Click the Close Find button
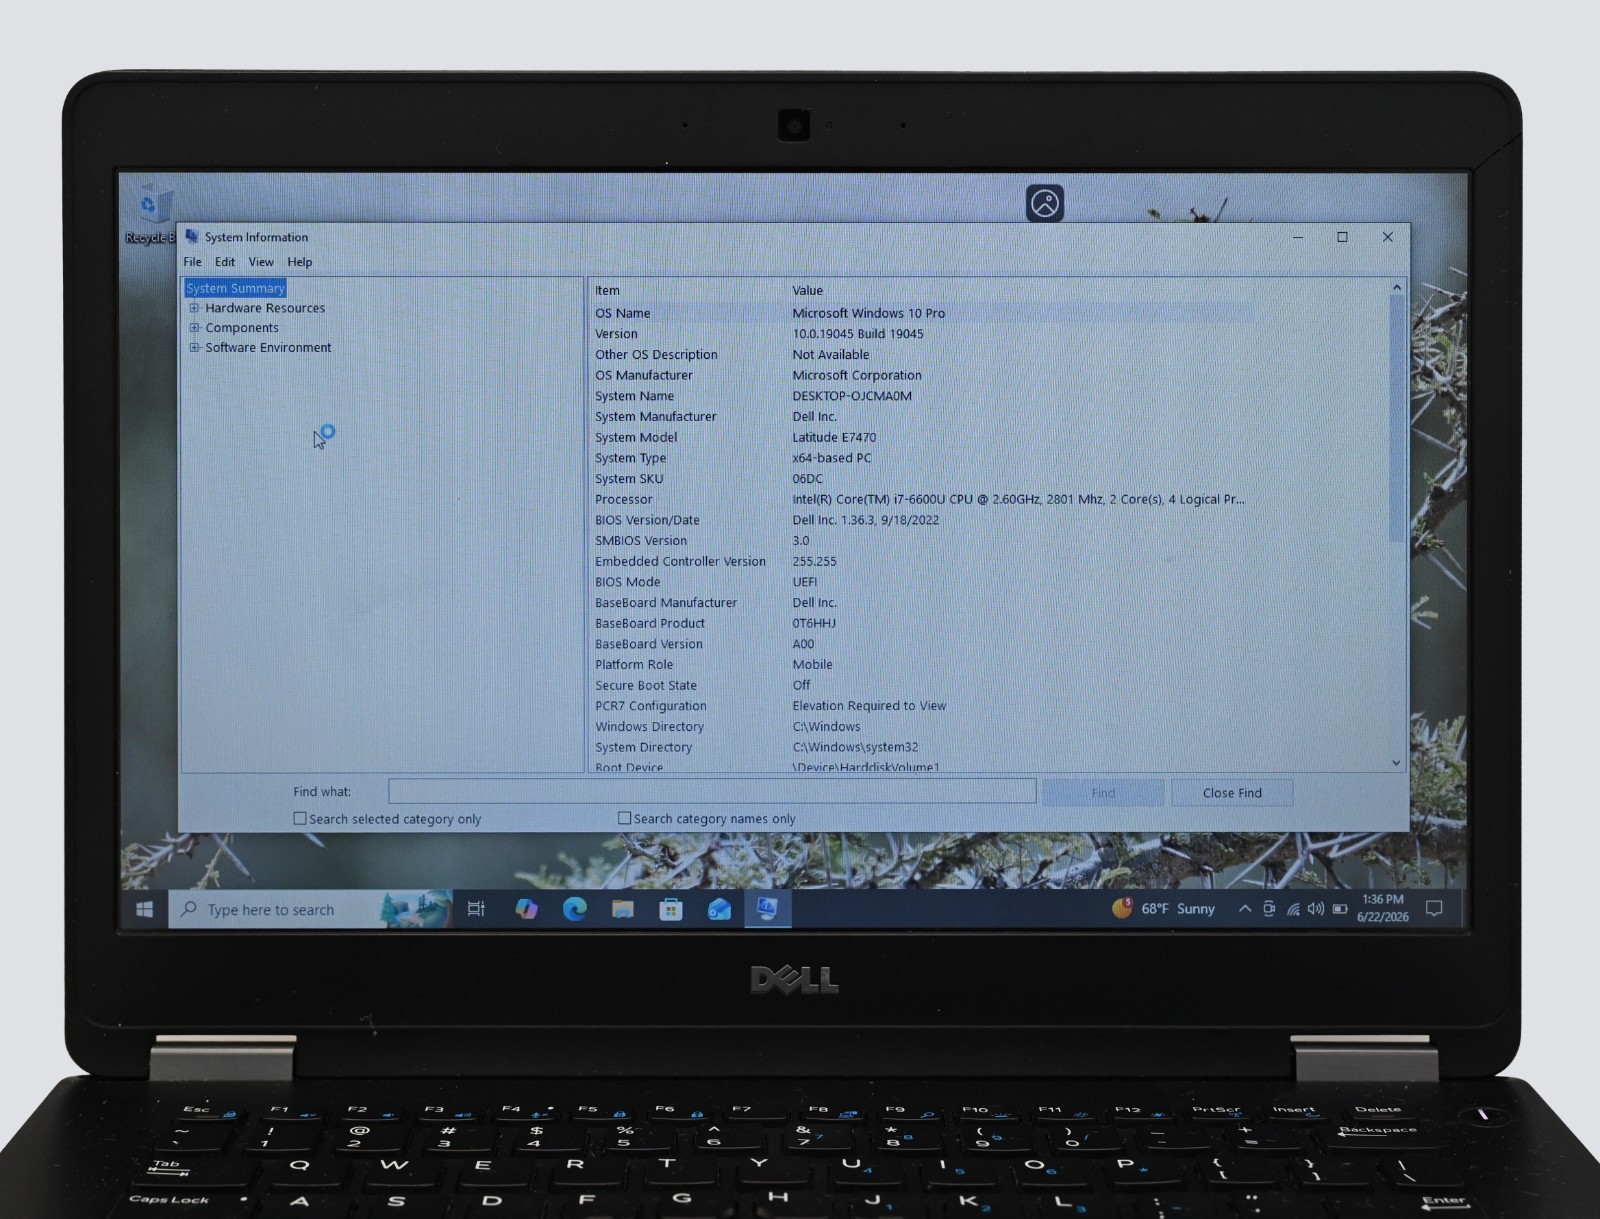 [x=1232, y=793]
